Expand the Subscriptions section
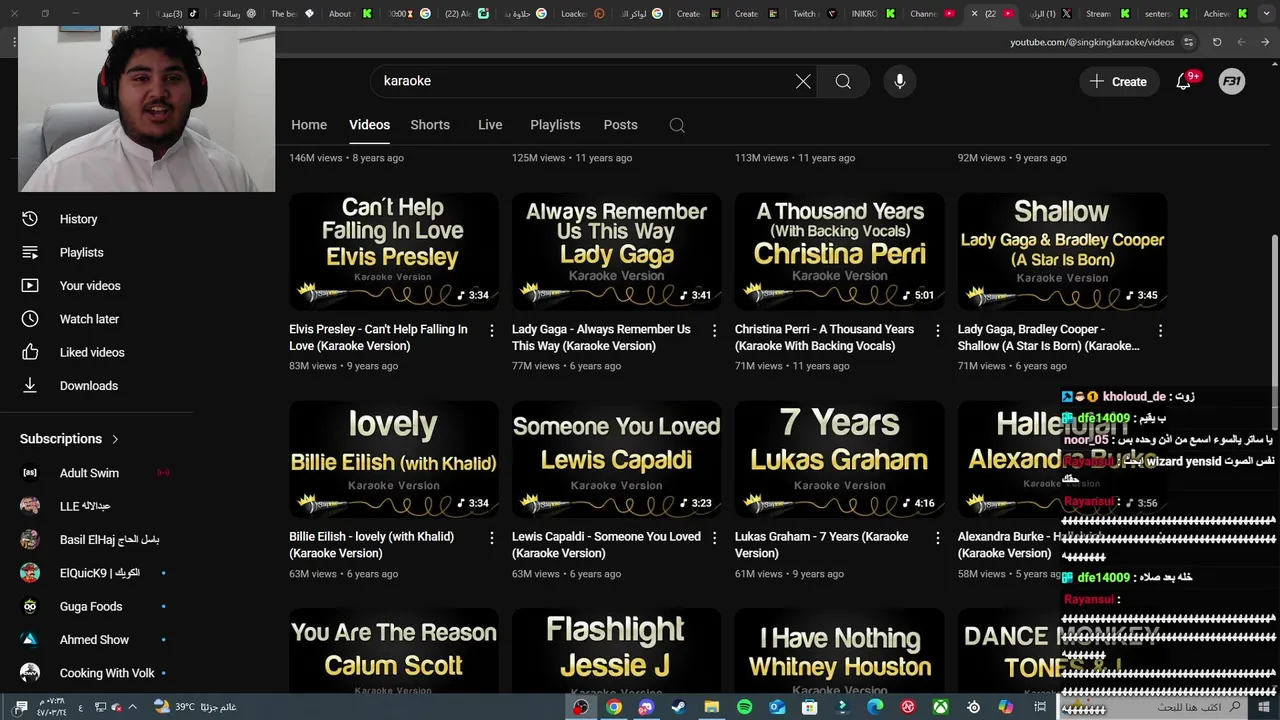Viewport: 1280px width, 720px height. 70,439
